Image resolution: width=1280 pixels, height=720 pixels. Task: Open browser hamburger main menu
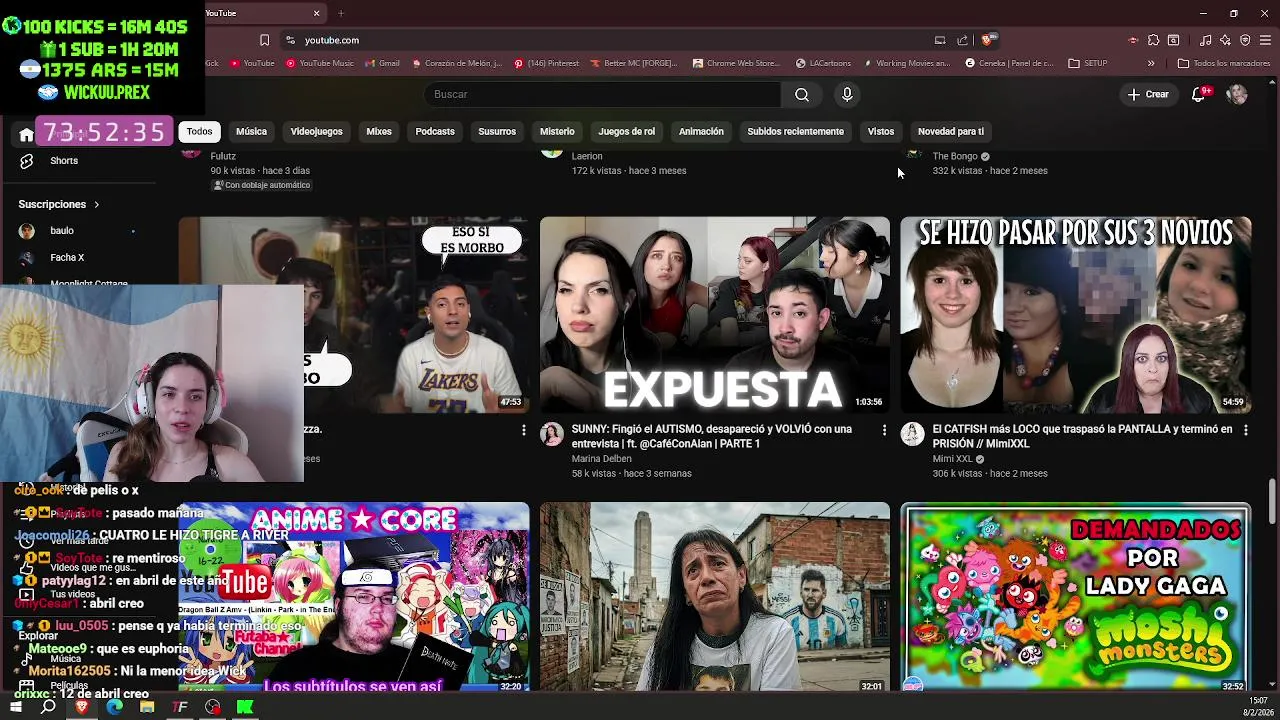1265,40
